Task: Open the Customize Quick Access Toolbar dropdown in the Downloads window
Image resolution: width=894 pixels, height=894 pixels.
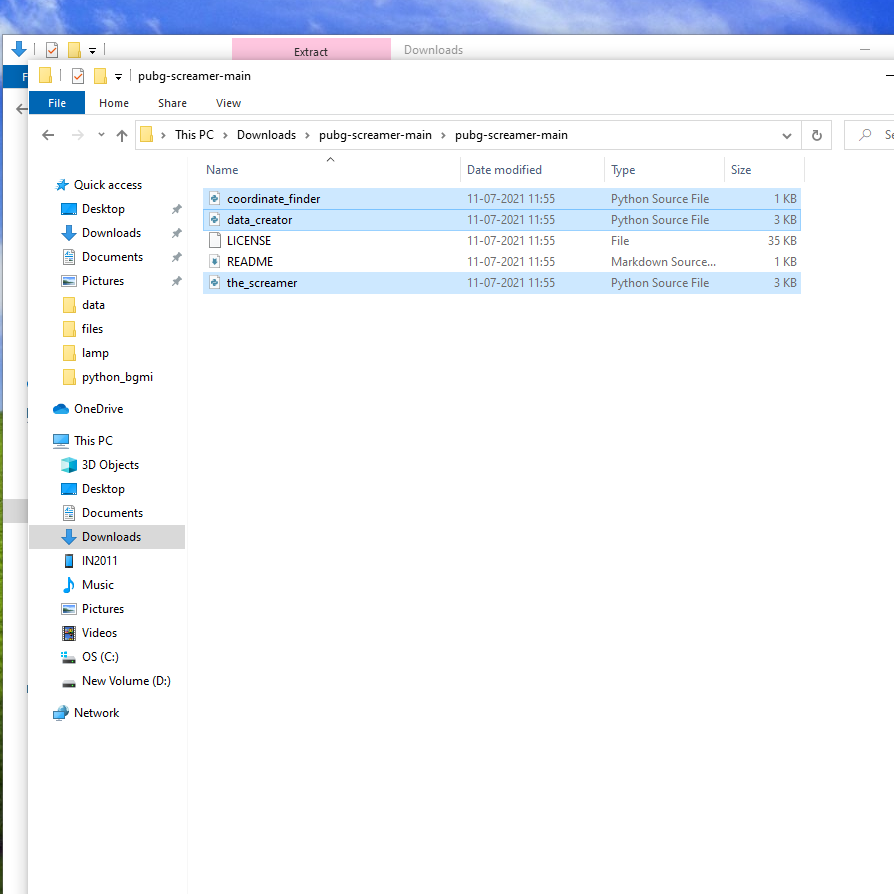Action: point(92,51)
